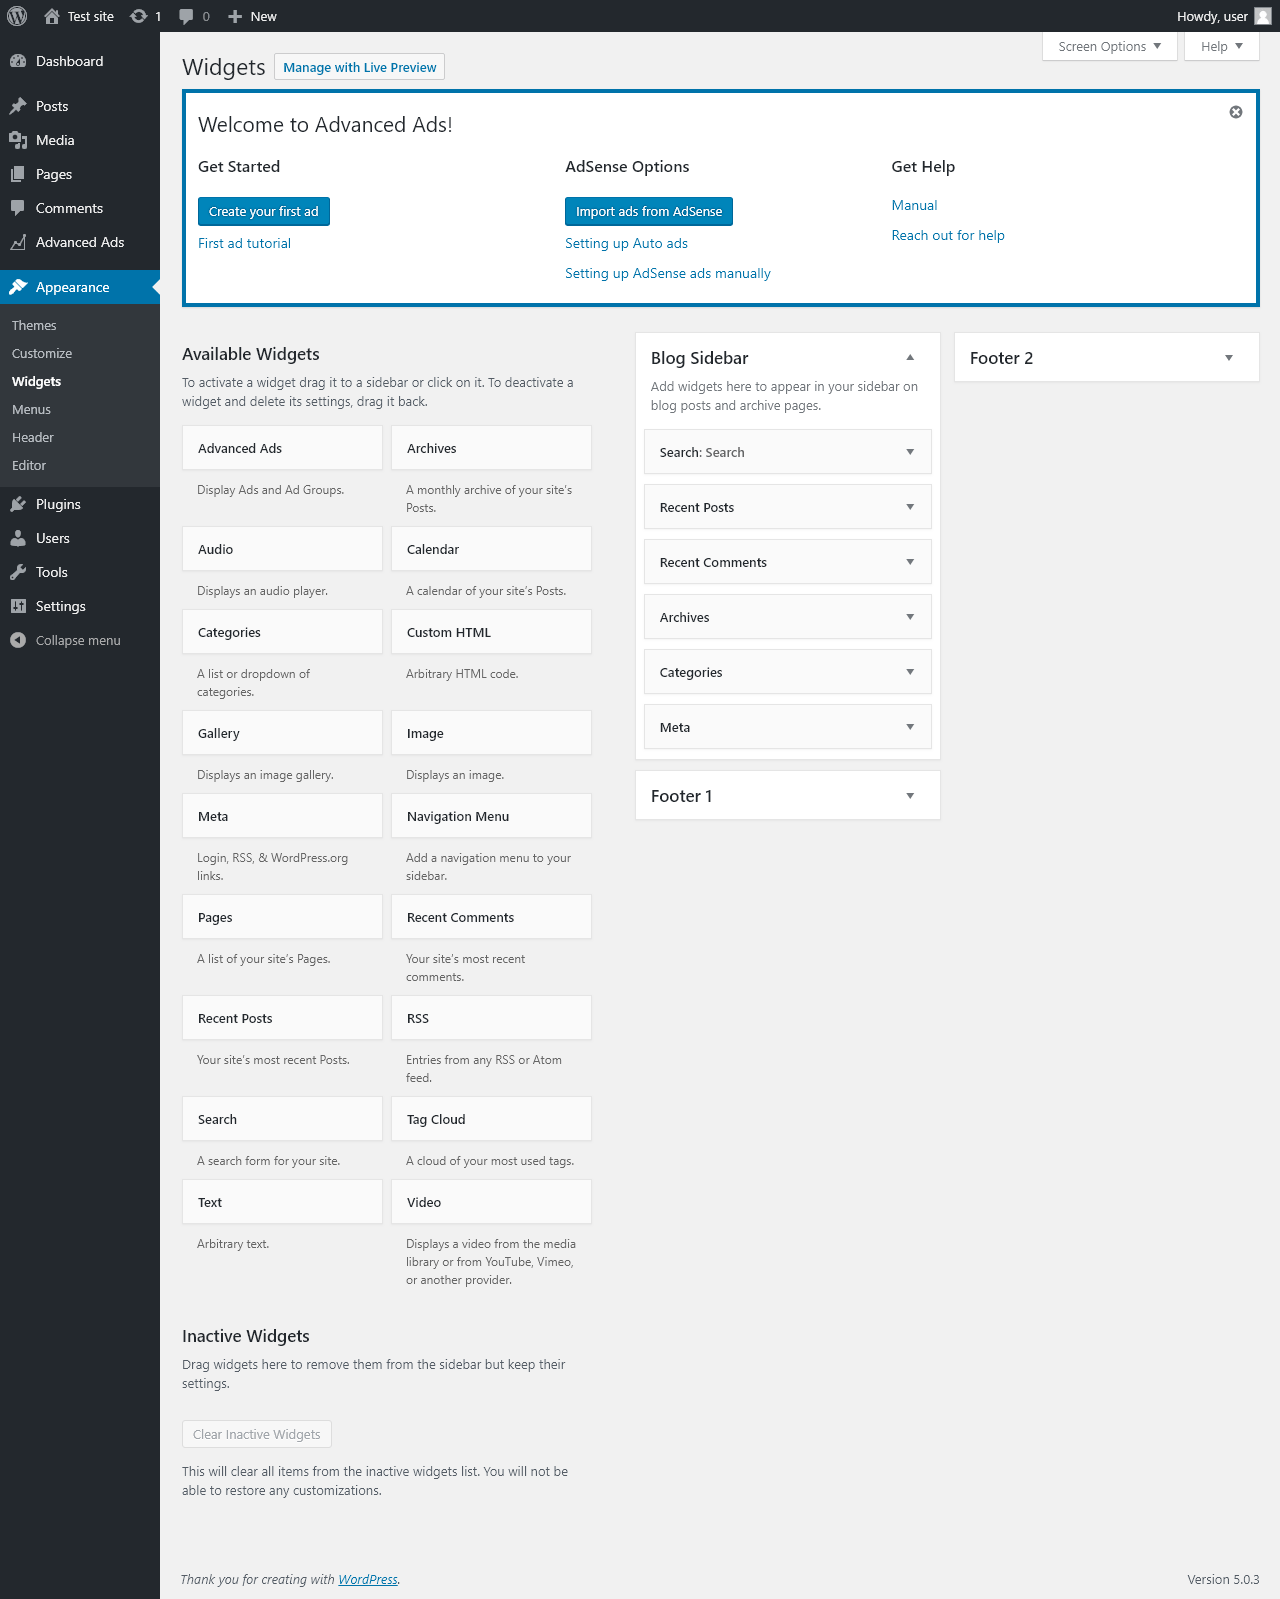Viewport: 1280px width, 1599px height.
Task: Expand the Meta sidebar widget arrow
Action: 910,727
